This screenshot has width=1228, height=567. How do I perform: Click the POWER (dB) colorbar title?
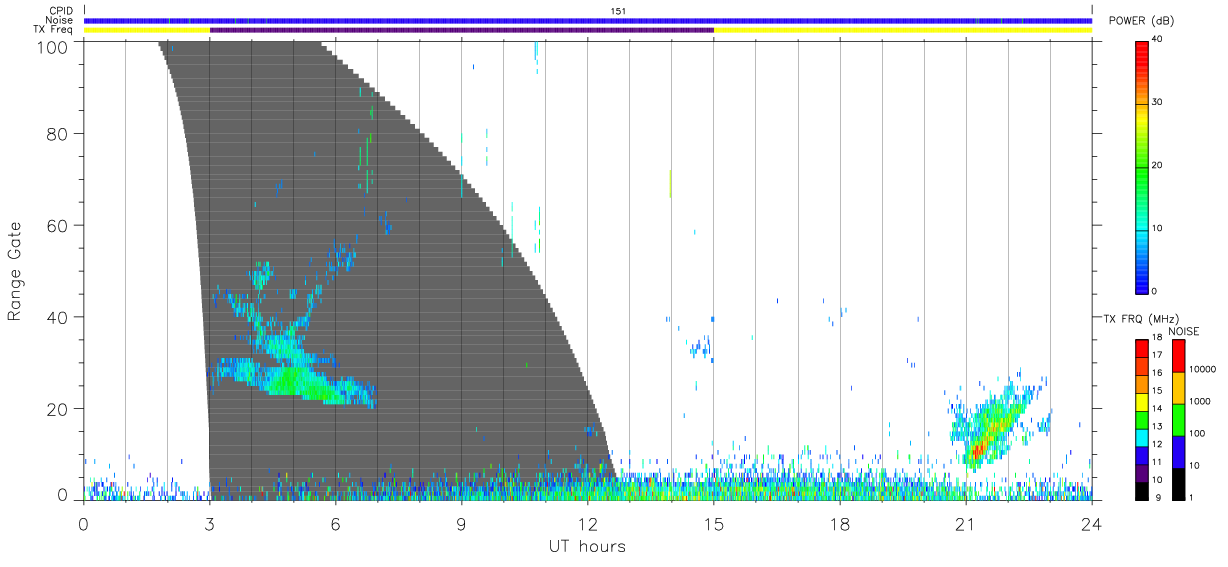click(x=1142, y=21)
